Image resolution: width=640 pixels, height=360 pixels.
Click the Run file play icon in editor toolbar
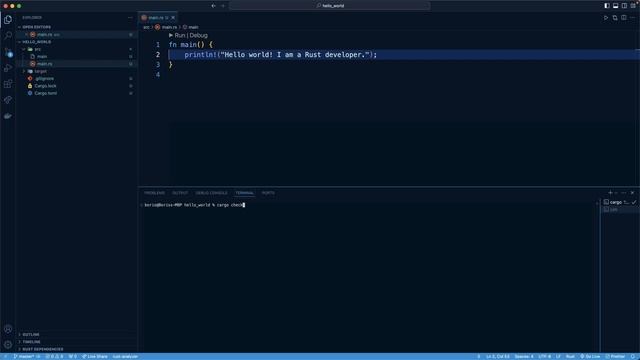click(x=606, y=18)
